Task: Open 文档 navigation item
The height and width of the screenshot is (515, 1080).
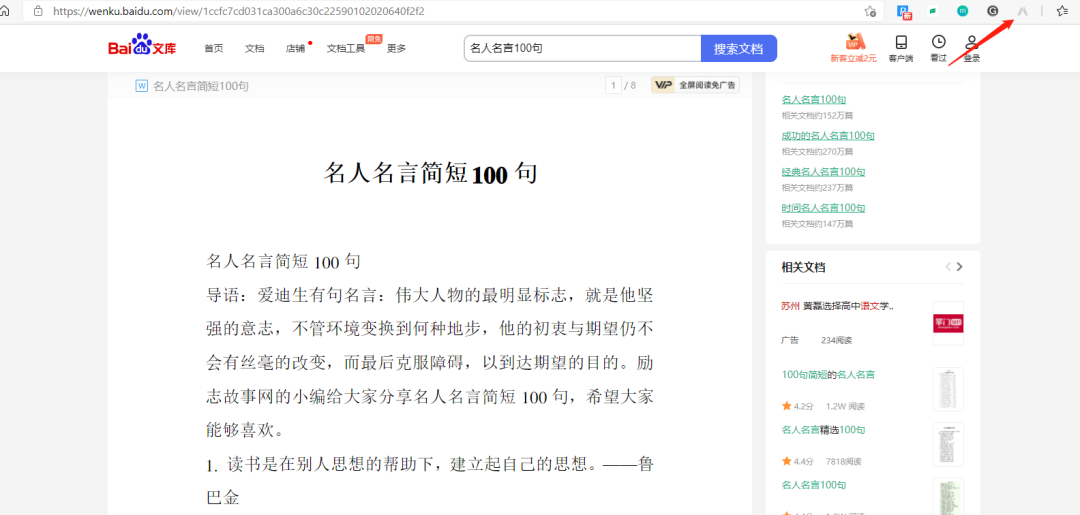Action: [254, 48]
